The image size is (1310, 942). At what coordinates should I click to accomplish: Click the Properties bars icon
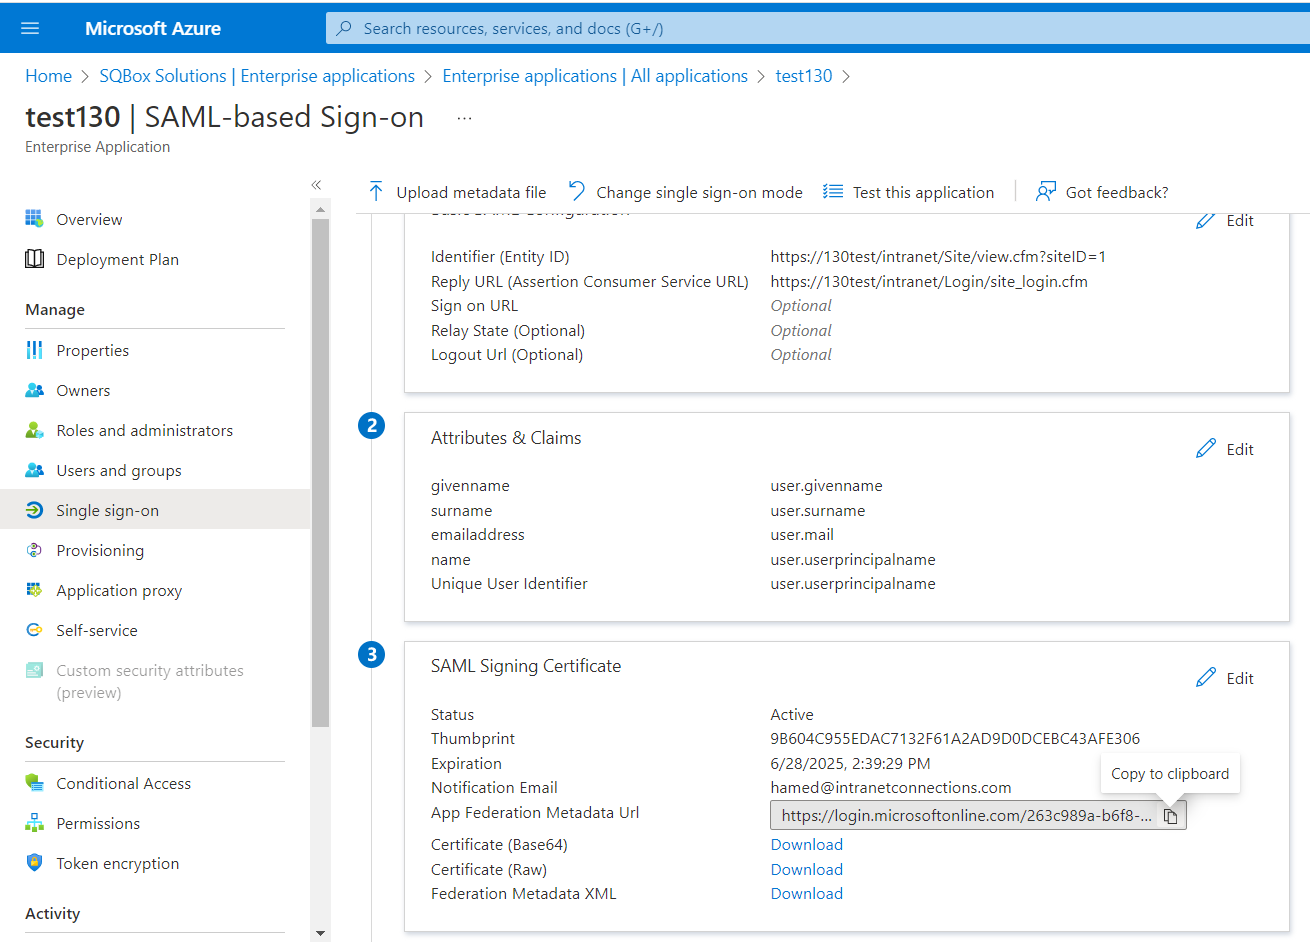coord(34,350)
